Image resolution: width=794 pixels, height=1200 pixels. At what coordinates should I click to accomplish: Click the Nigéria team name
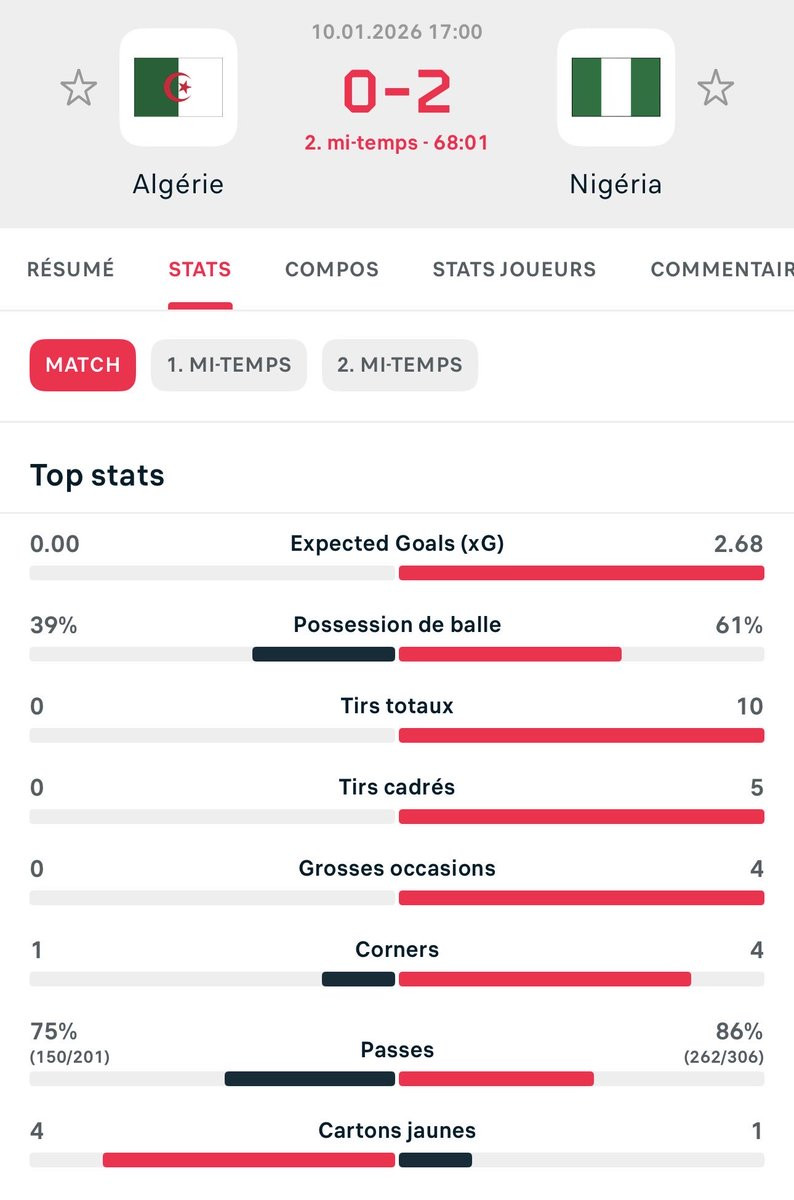[615, 184]
